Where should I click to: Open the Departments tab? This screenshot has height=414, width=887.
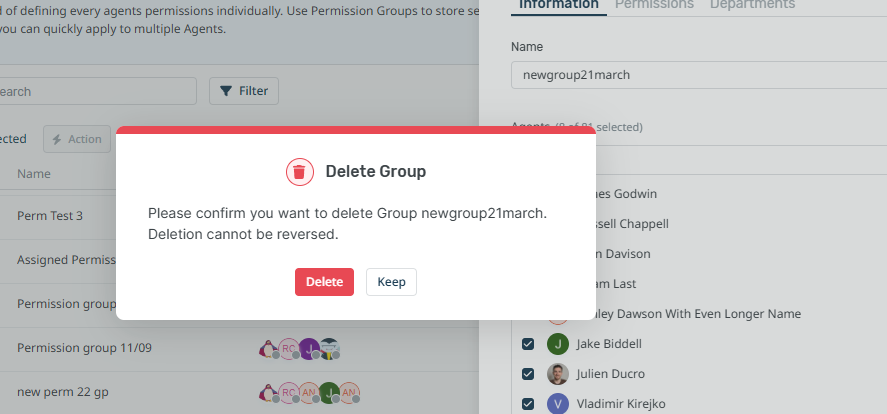(752, 5)
